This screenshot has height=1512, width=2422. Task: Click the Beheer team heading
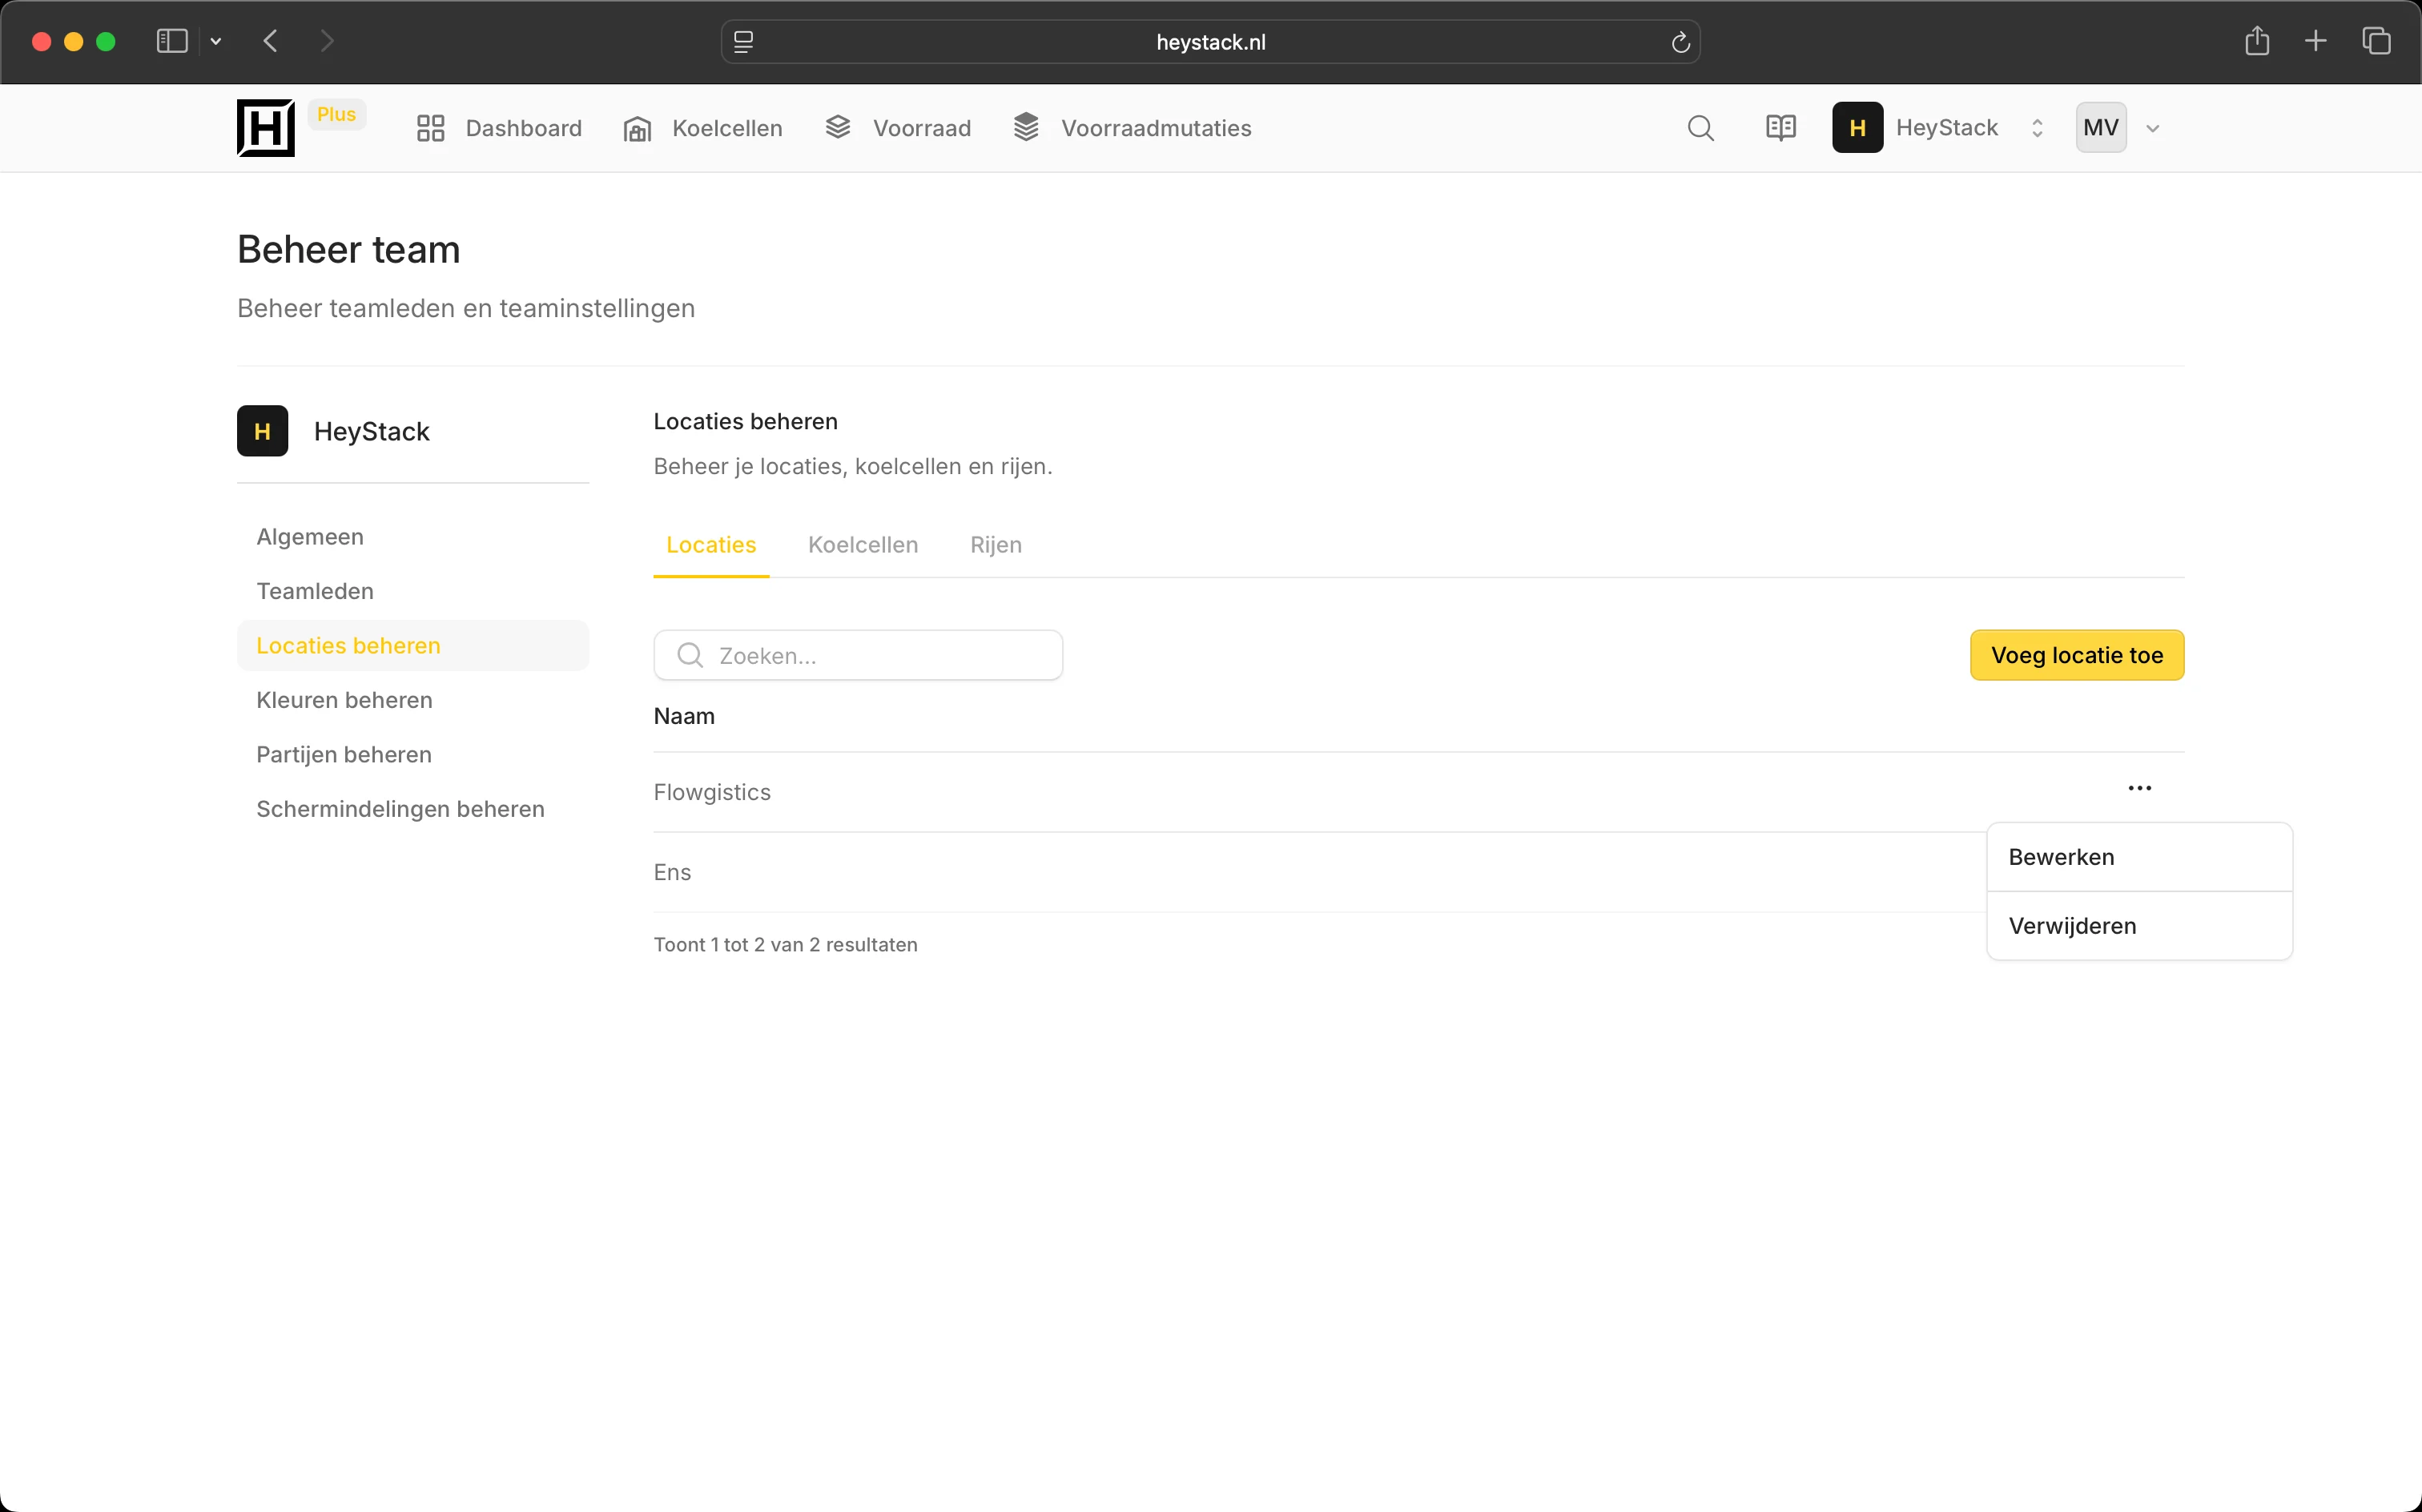point(348,249)
